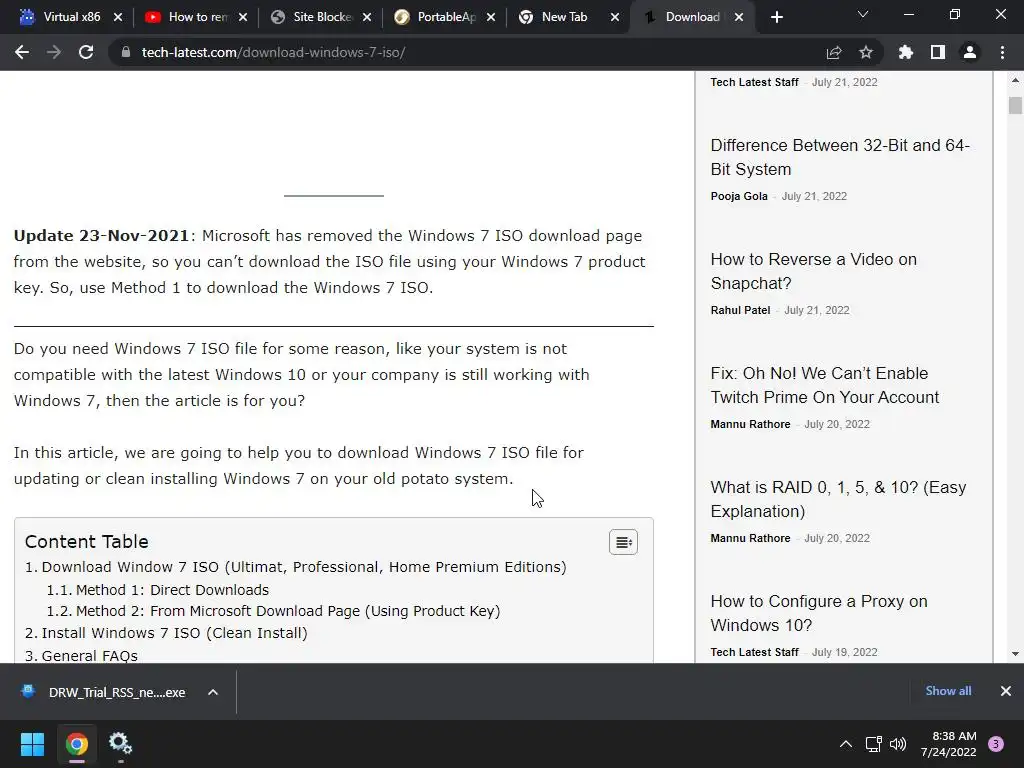Click the page scrollbar thumb
Viewport: 1024px width, 768px height.
click(1015, 105)
